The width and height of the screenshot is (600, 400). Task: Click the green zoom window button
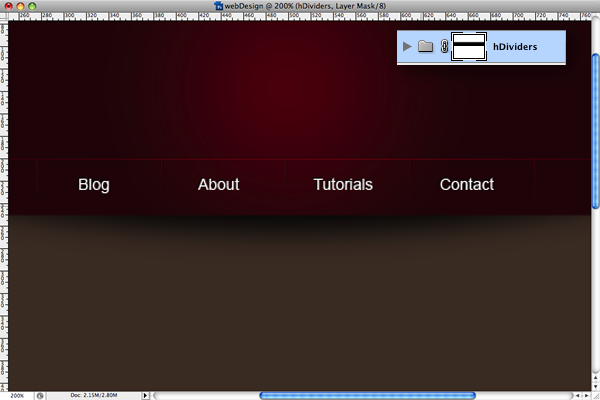(x=34, y=6)
